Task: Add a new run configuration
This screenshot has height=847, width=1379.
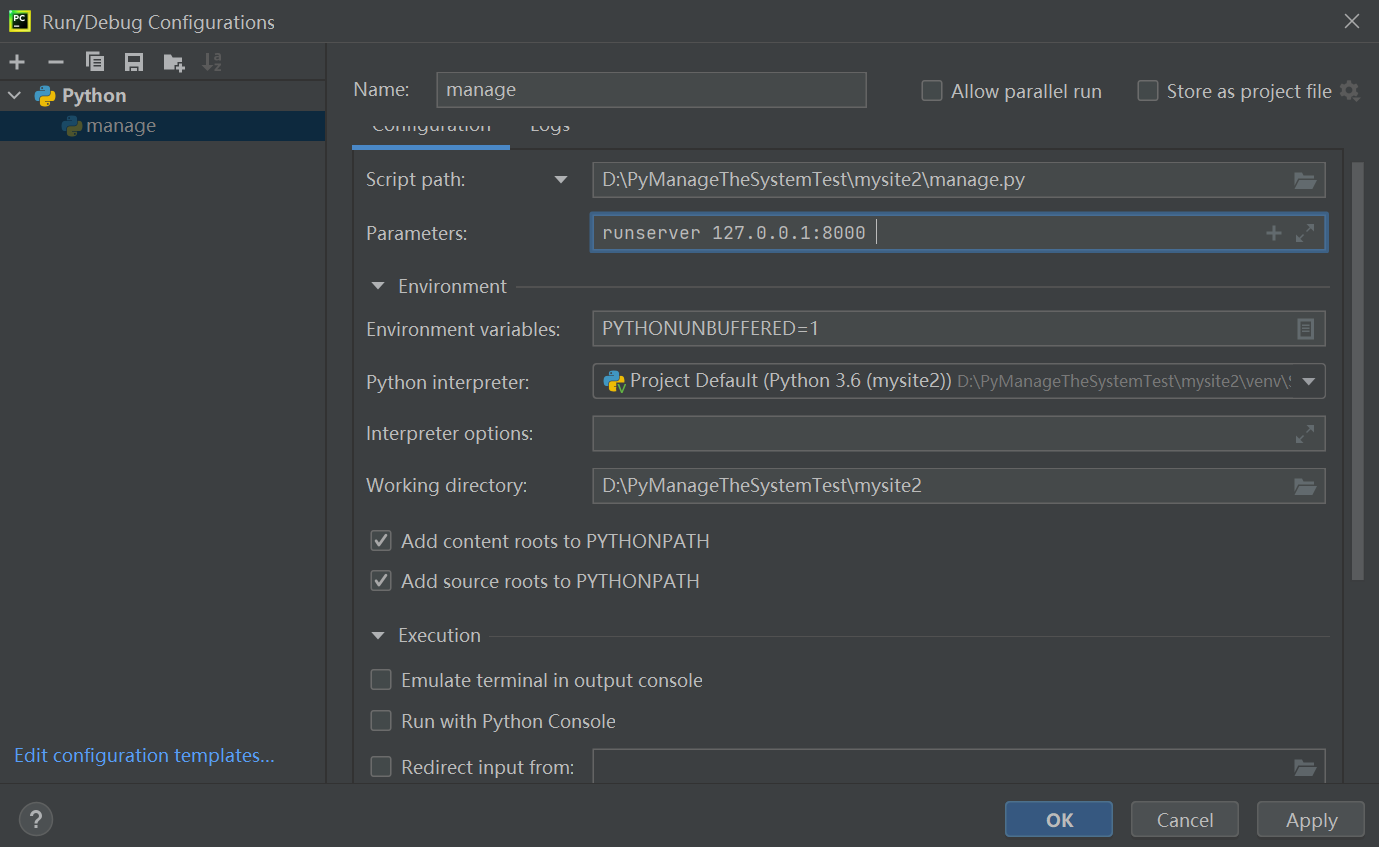Action: click(x=16, y=61)
